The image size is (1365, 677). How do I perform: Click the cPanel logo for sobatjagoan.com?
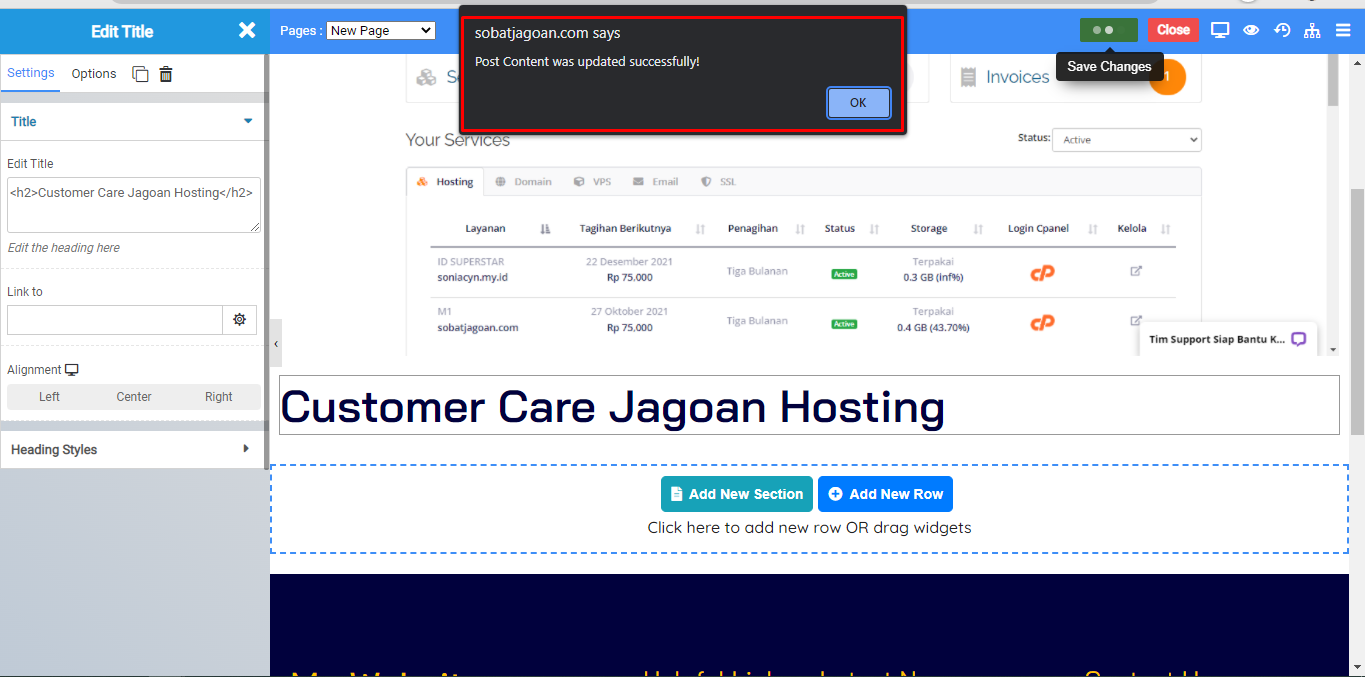pyautogui.click(x=1043, y=322)
